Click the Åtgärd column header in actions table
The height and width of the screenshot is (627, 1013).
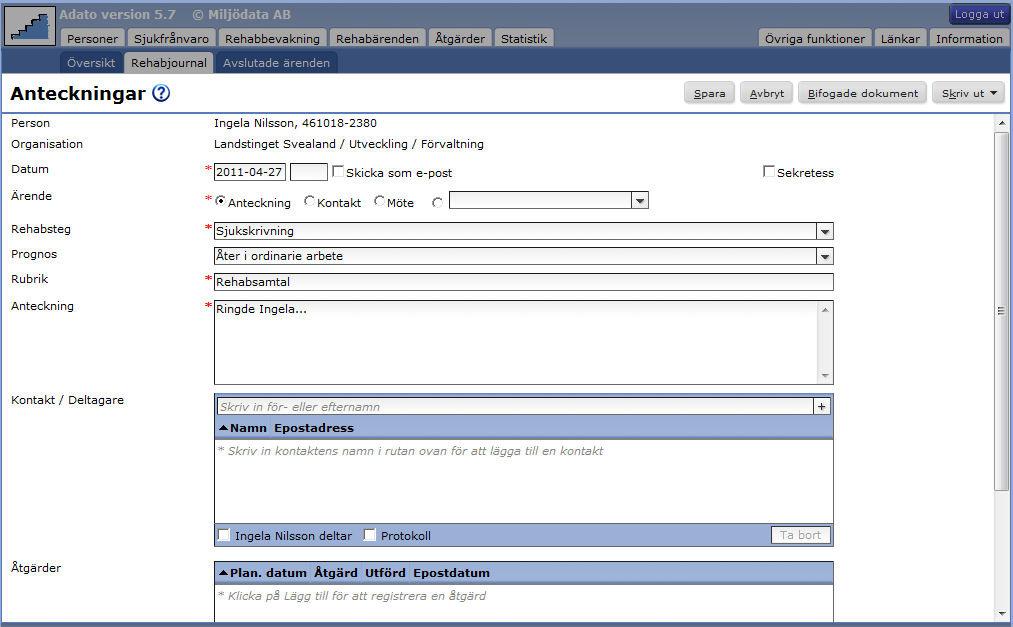click(336, 573)
